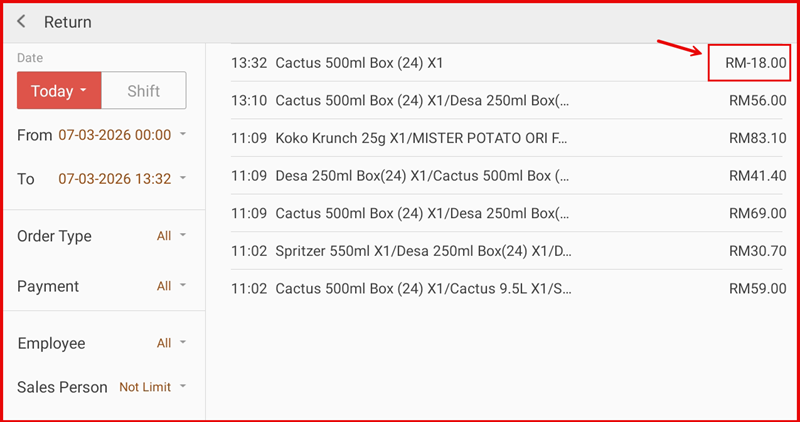Select the Koko Krunch 25g order
This screenshot has width=800, height=422.
(420, 137)
